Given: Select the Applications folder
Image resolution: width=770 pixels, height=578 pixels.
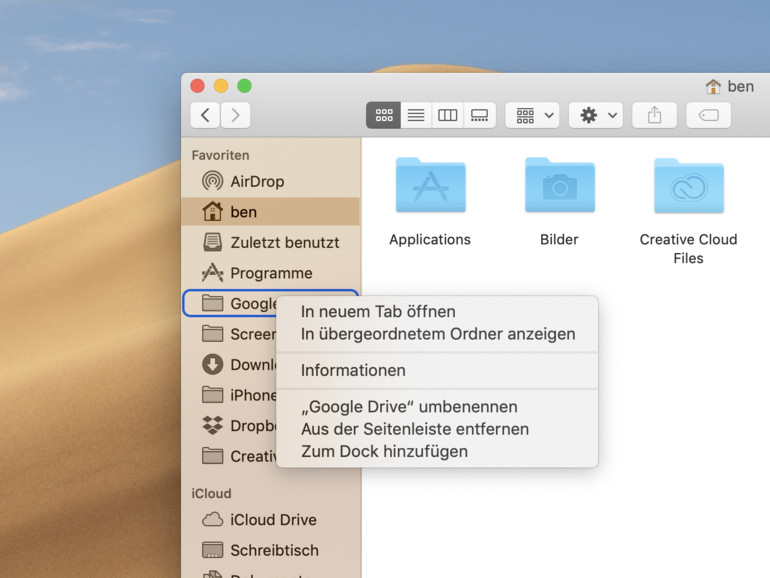Looking at the screenshot, I should point(430,200).
